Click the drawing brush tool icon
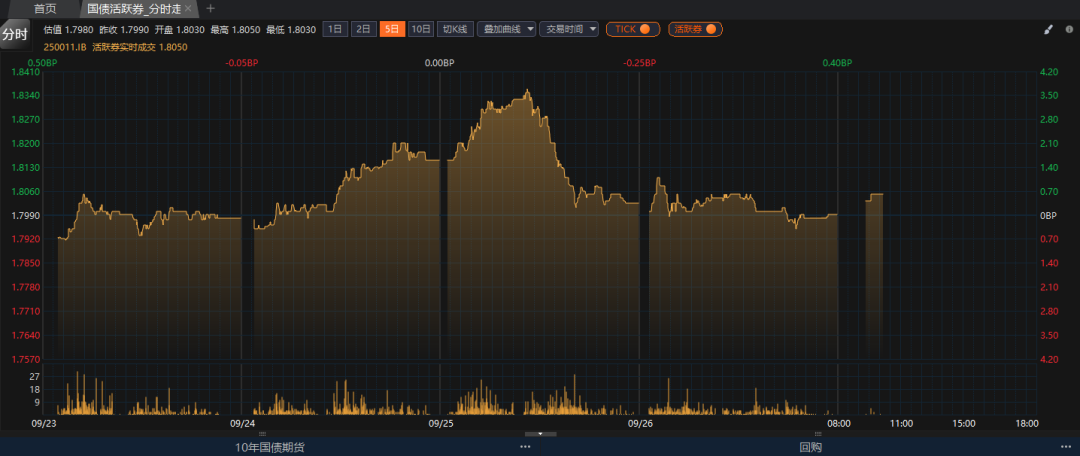The image size is (1080, 456). point(1048,29)
